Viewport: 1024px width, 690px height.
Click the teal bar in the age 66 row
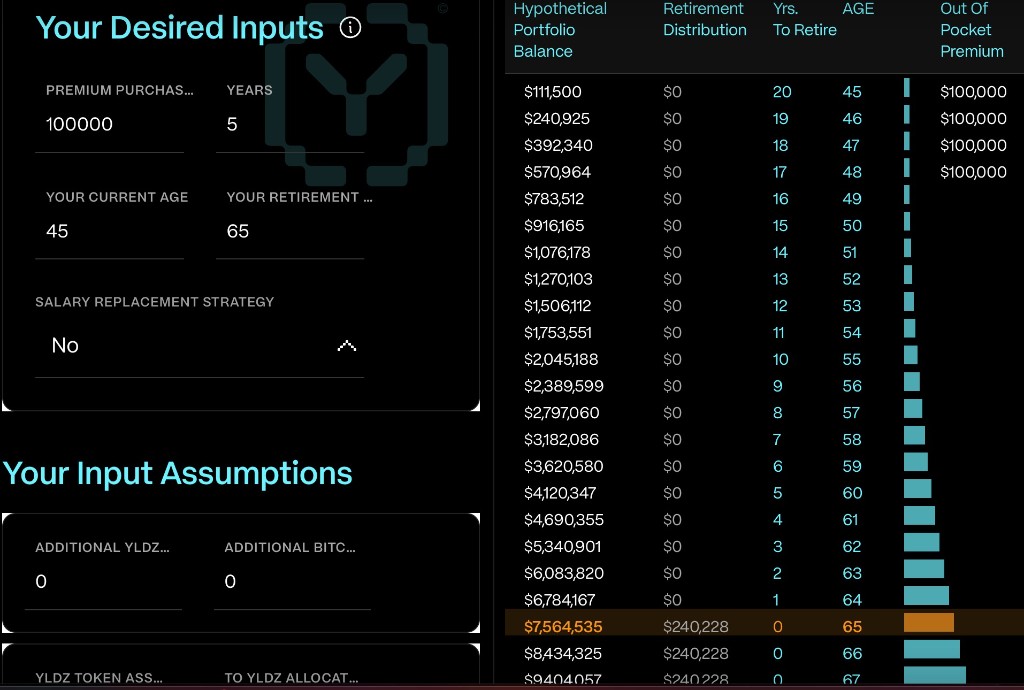tap(932, 649)
